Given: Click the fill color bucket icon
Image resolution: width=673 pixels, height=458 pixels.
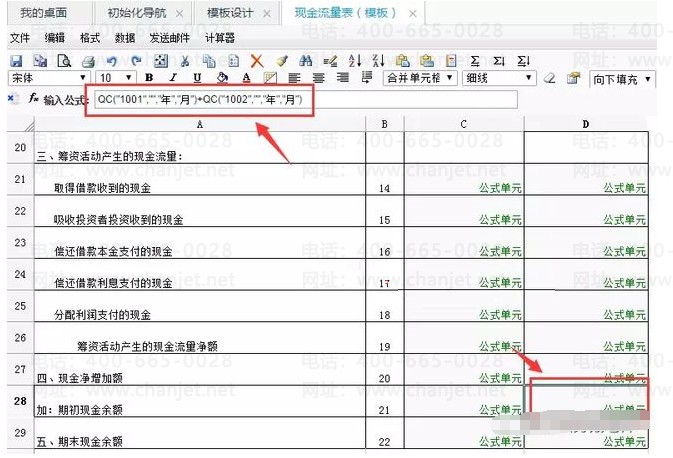Looking at the screenshot, I should [x=222, y=78].
